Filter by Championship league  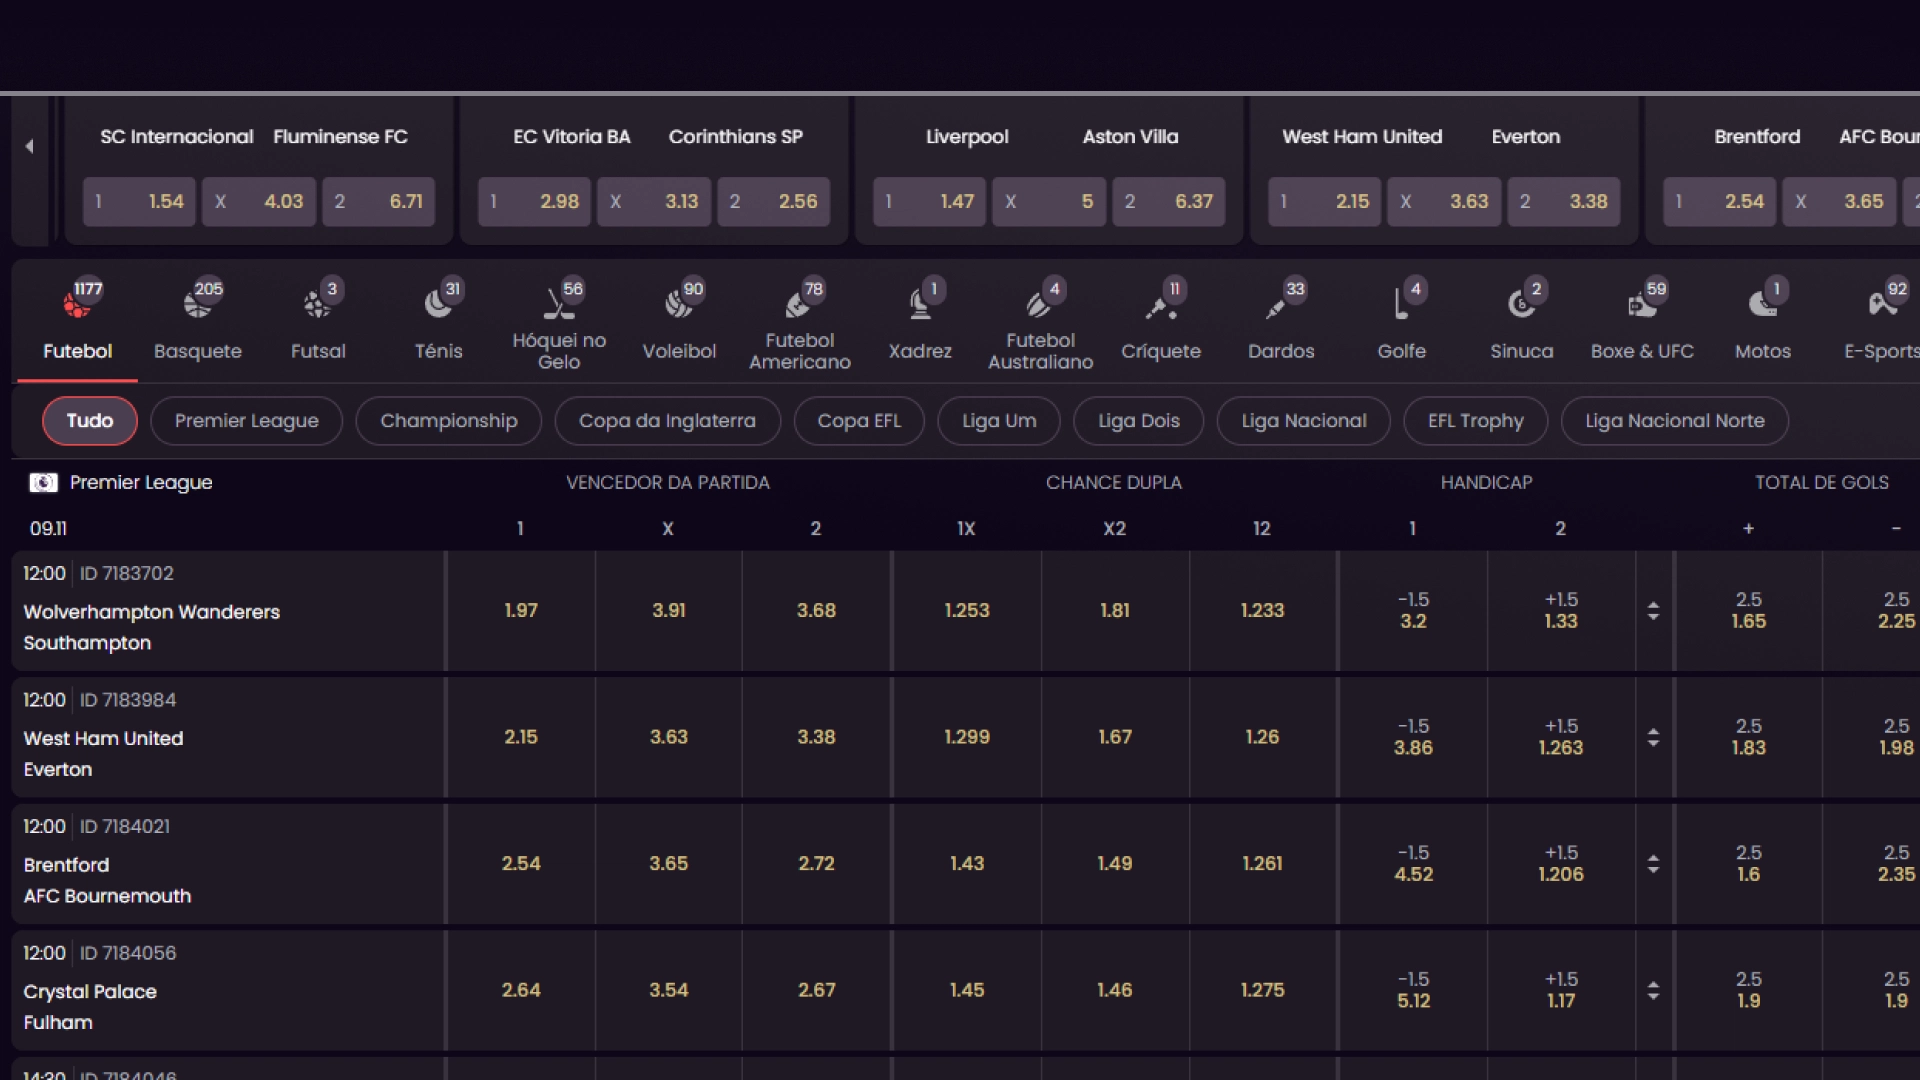(449, 421)
